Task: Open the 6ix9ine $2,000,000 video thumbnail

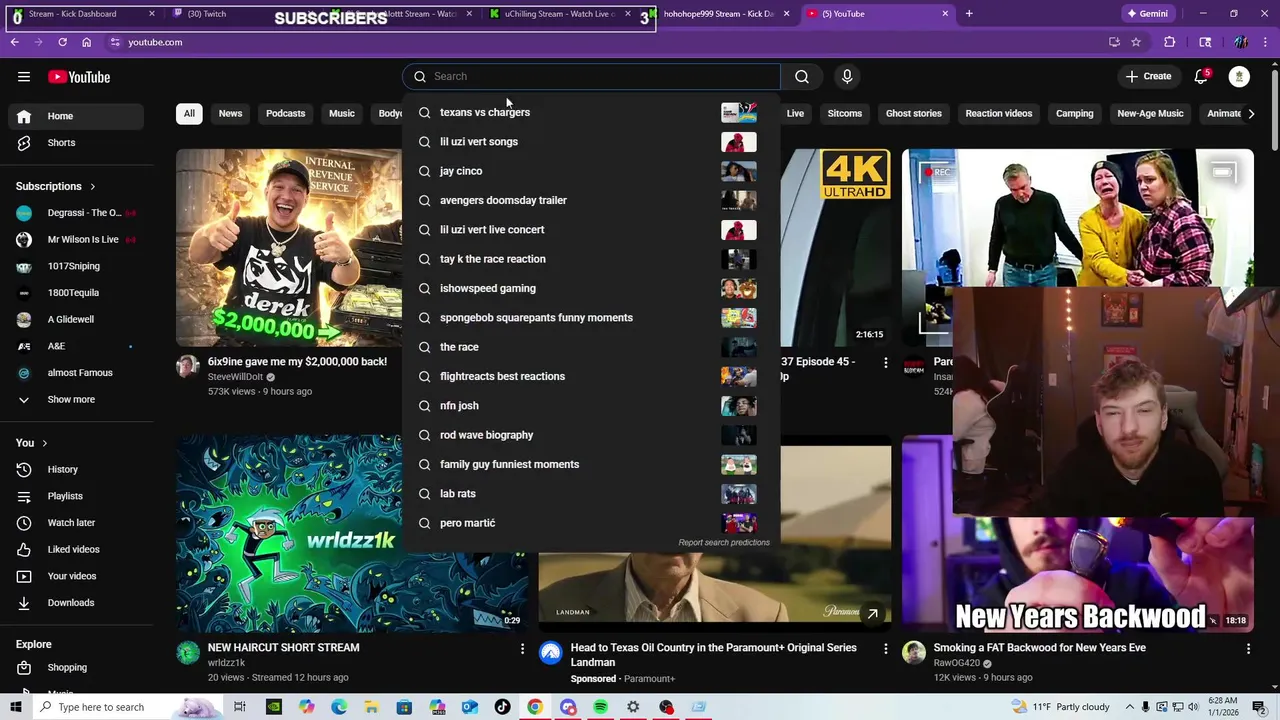Action: point(289,247)
